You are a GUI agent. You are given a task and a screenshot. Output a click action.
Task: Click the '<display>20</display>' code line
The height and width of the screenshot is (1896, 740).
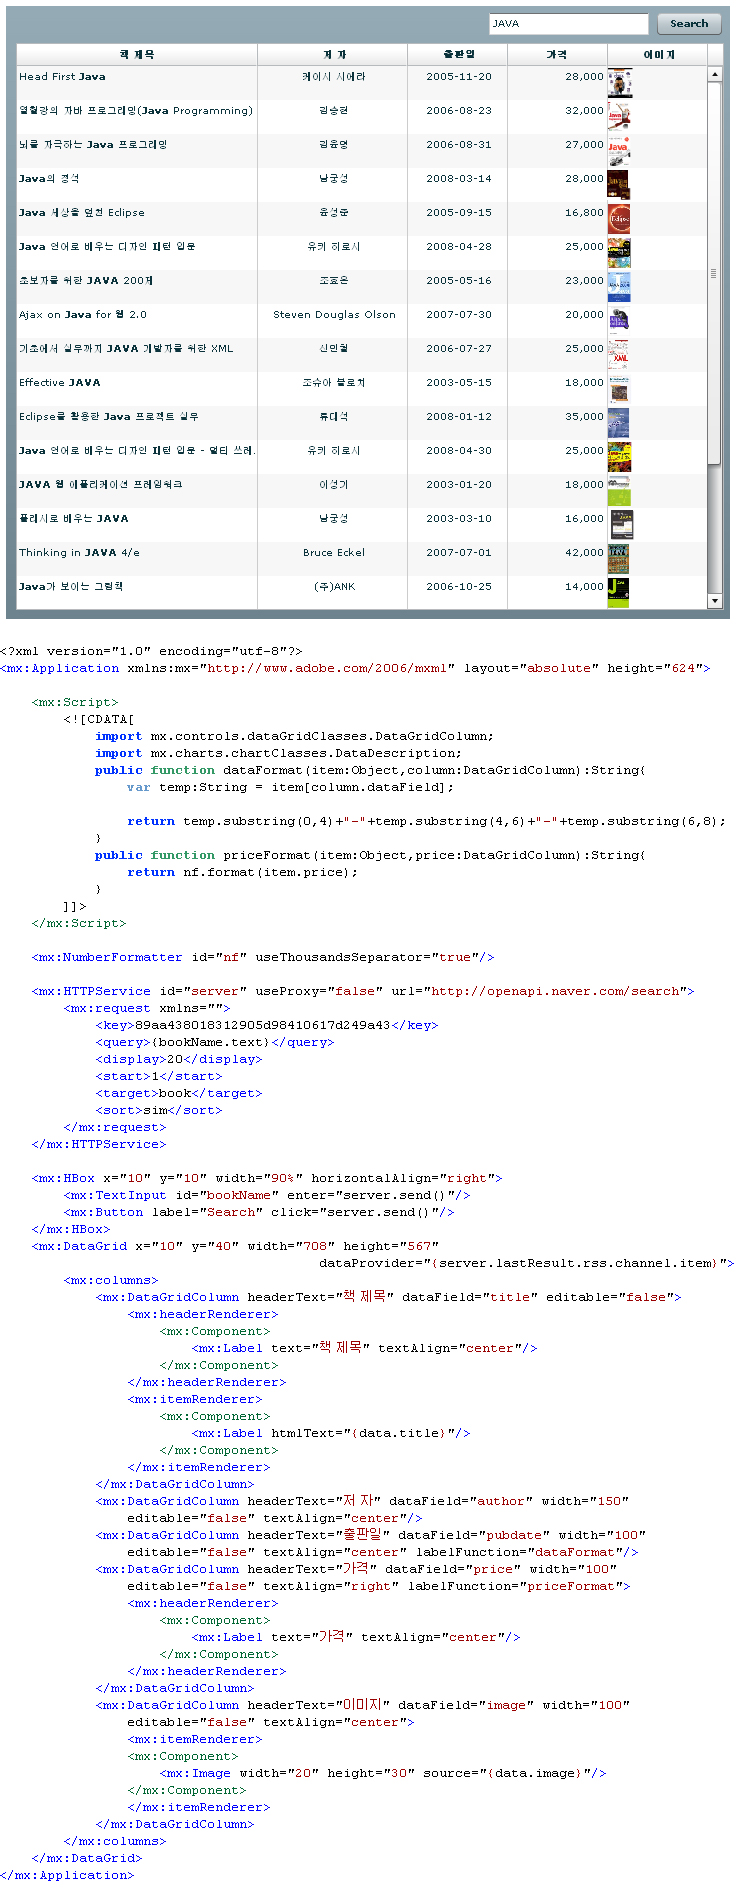(x=179, y=1060)
